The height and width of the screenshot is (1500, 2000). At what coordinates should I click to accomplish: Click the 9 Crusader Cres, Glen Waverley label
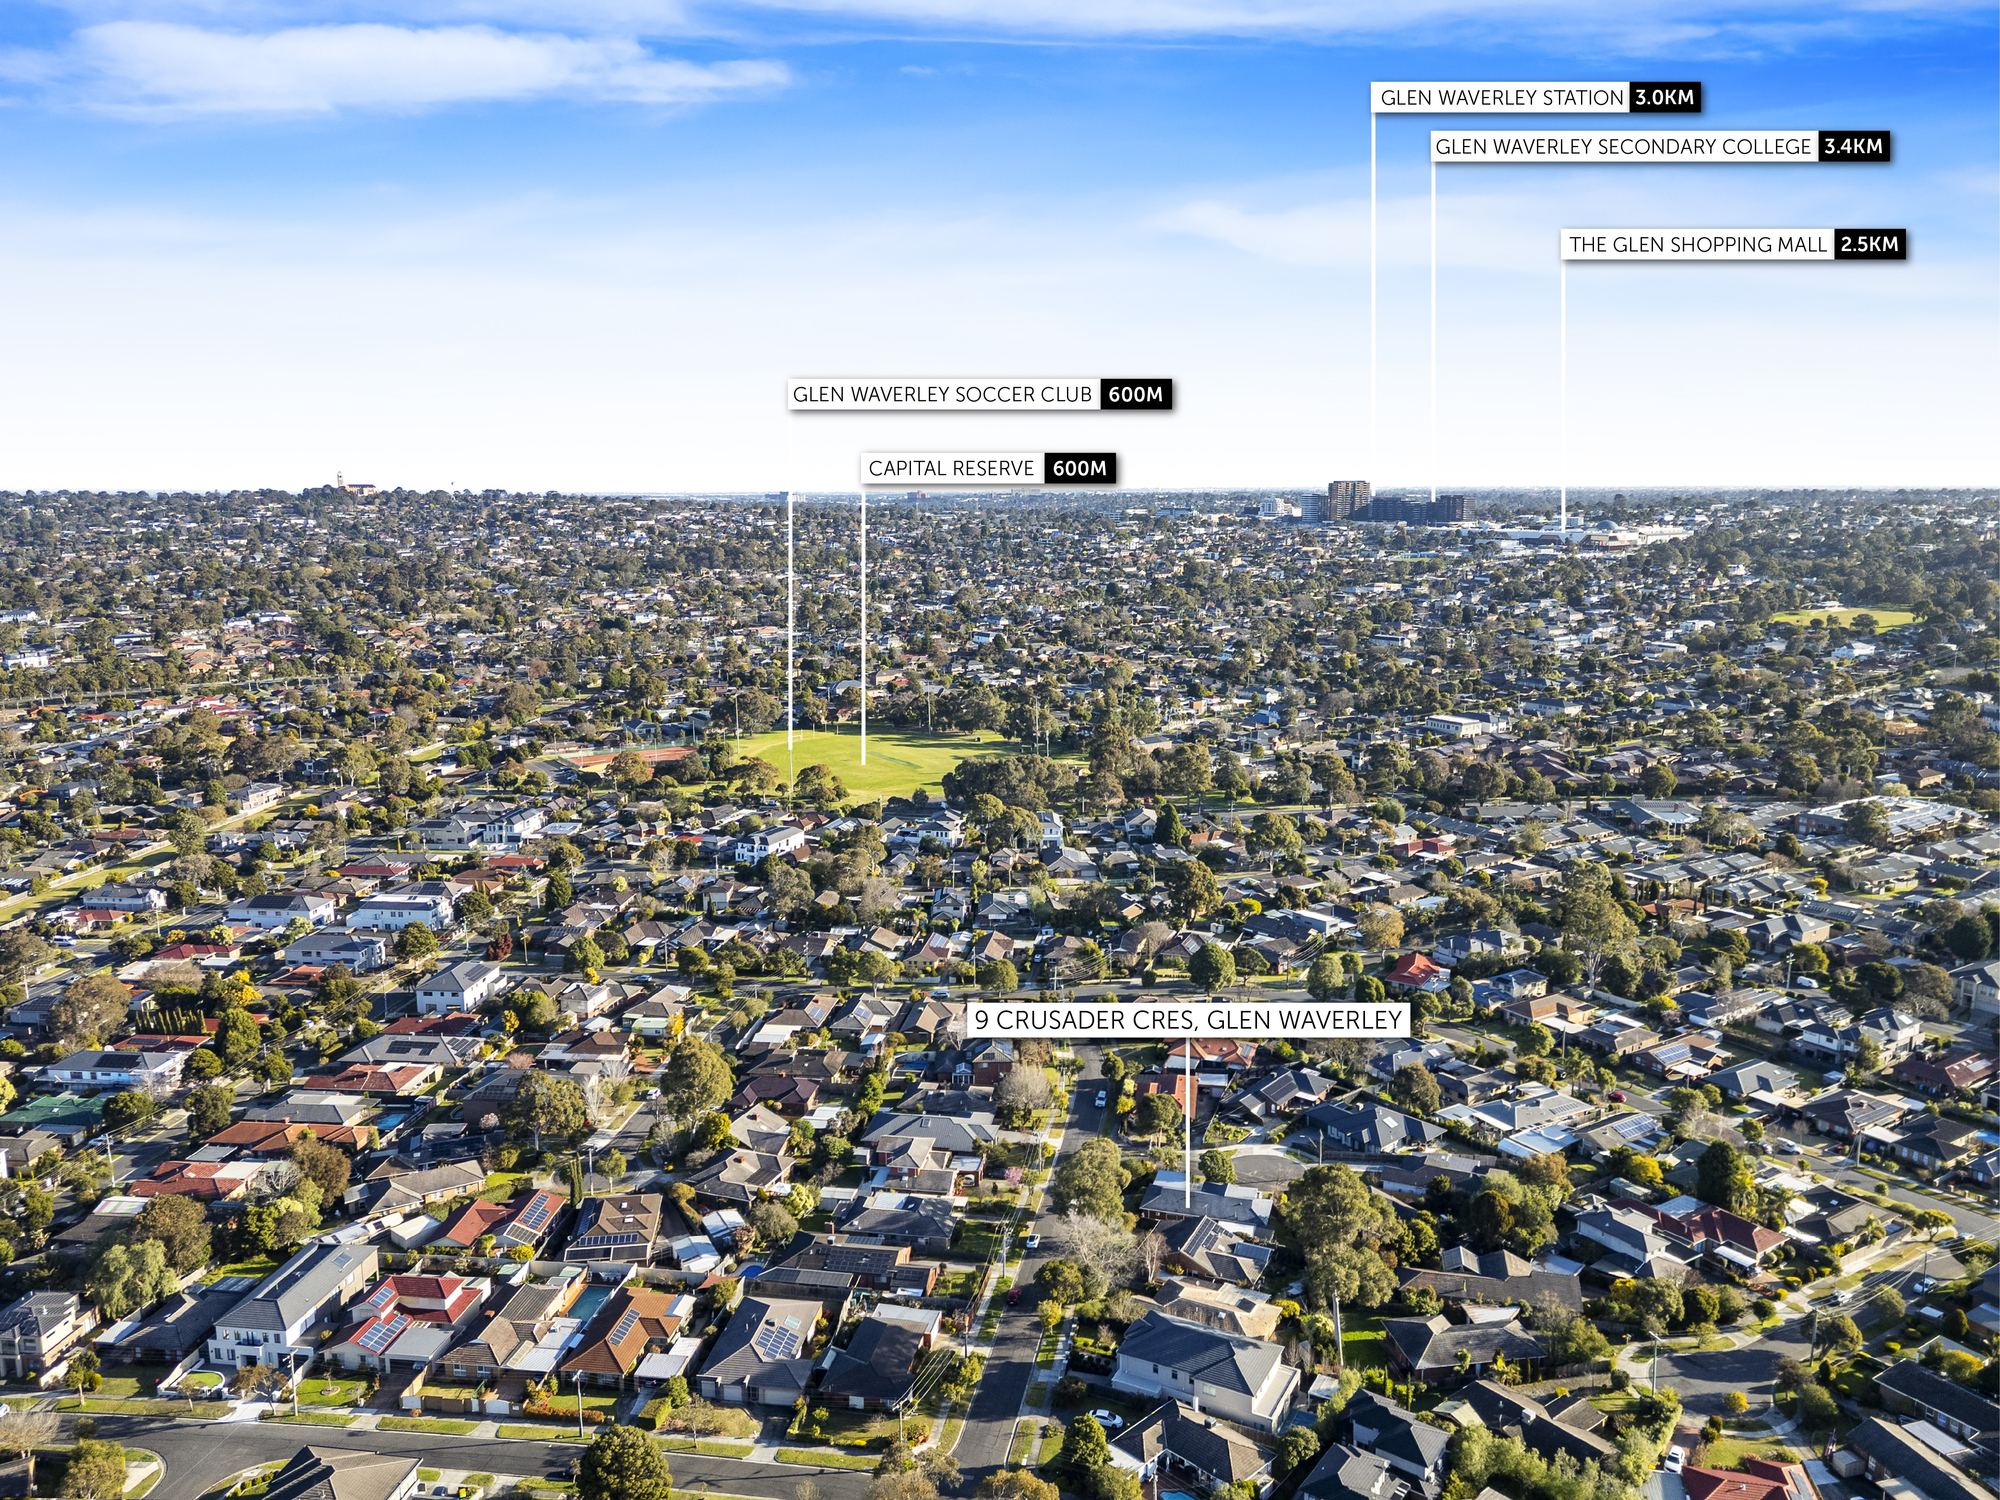click(x=1188, y=1020)
